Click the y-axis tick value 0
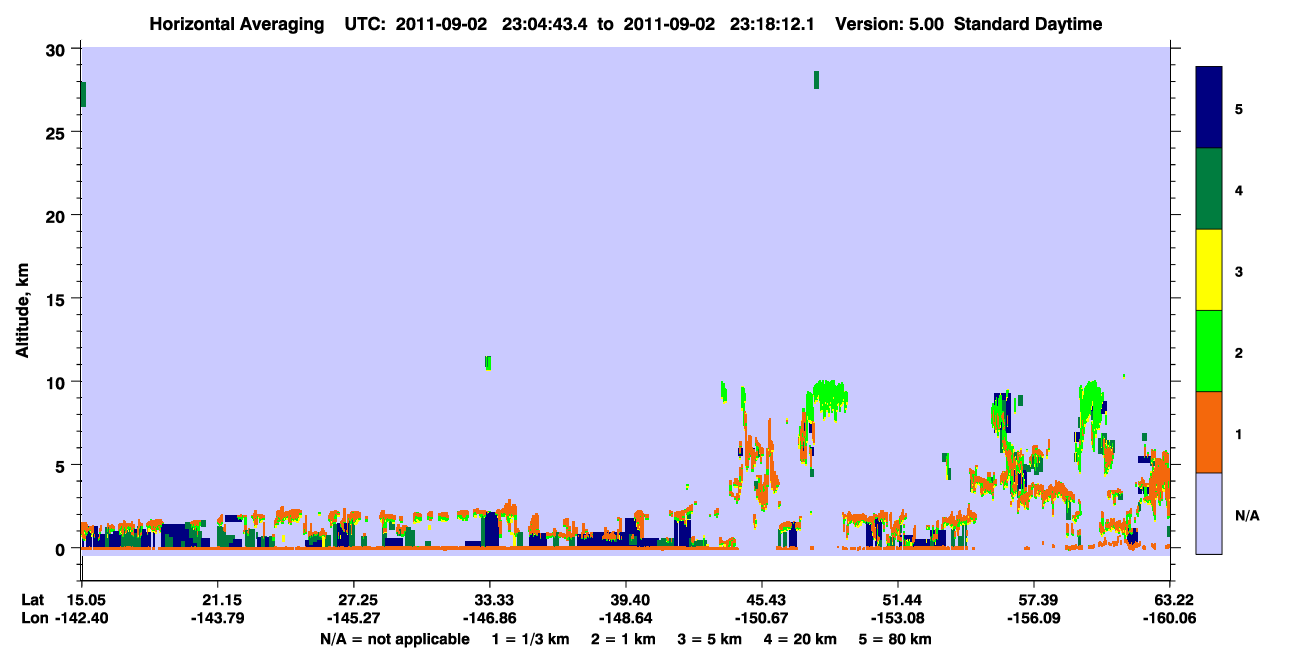The image size is (1300, 667). (x=62, y=548)
